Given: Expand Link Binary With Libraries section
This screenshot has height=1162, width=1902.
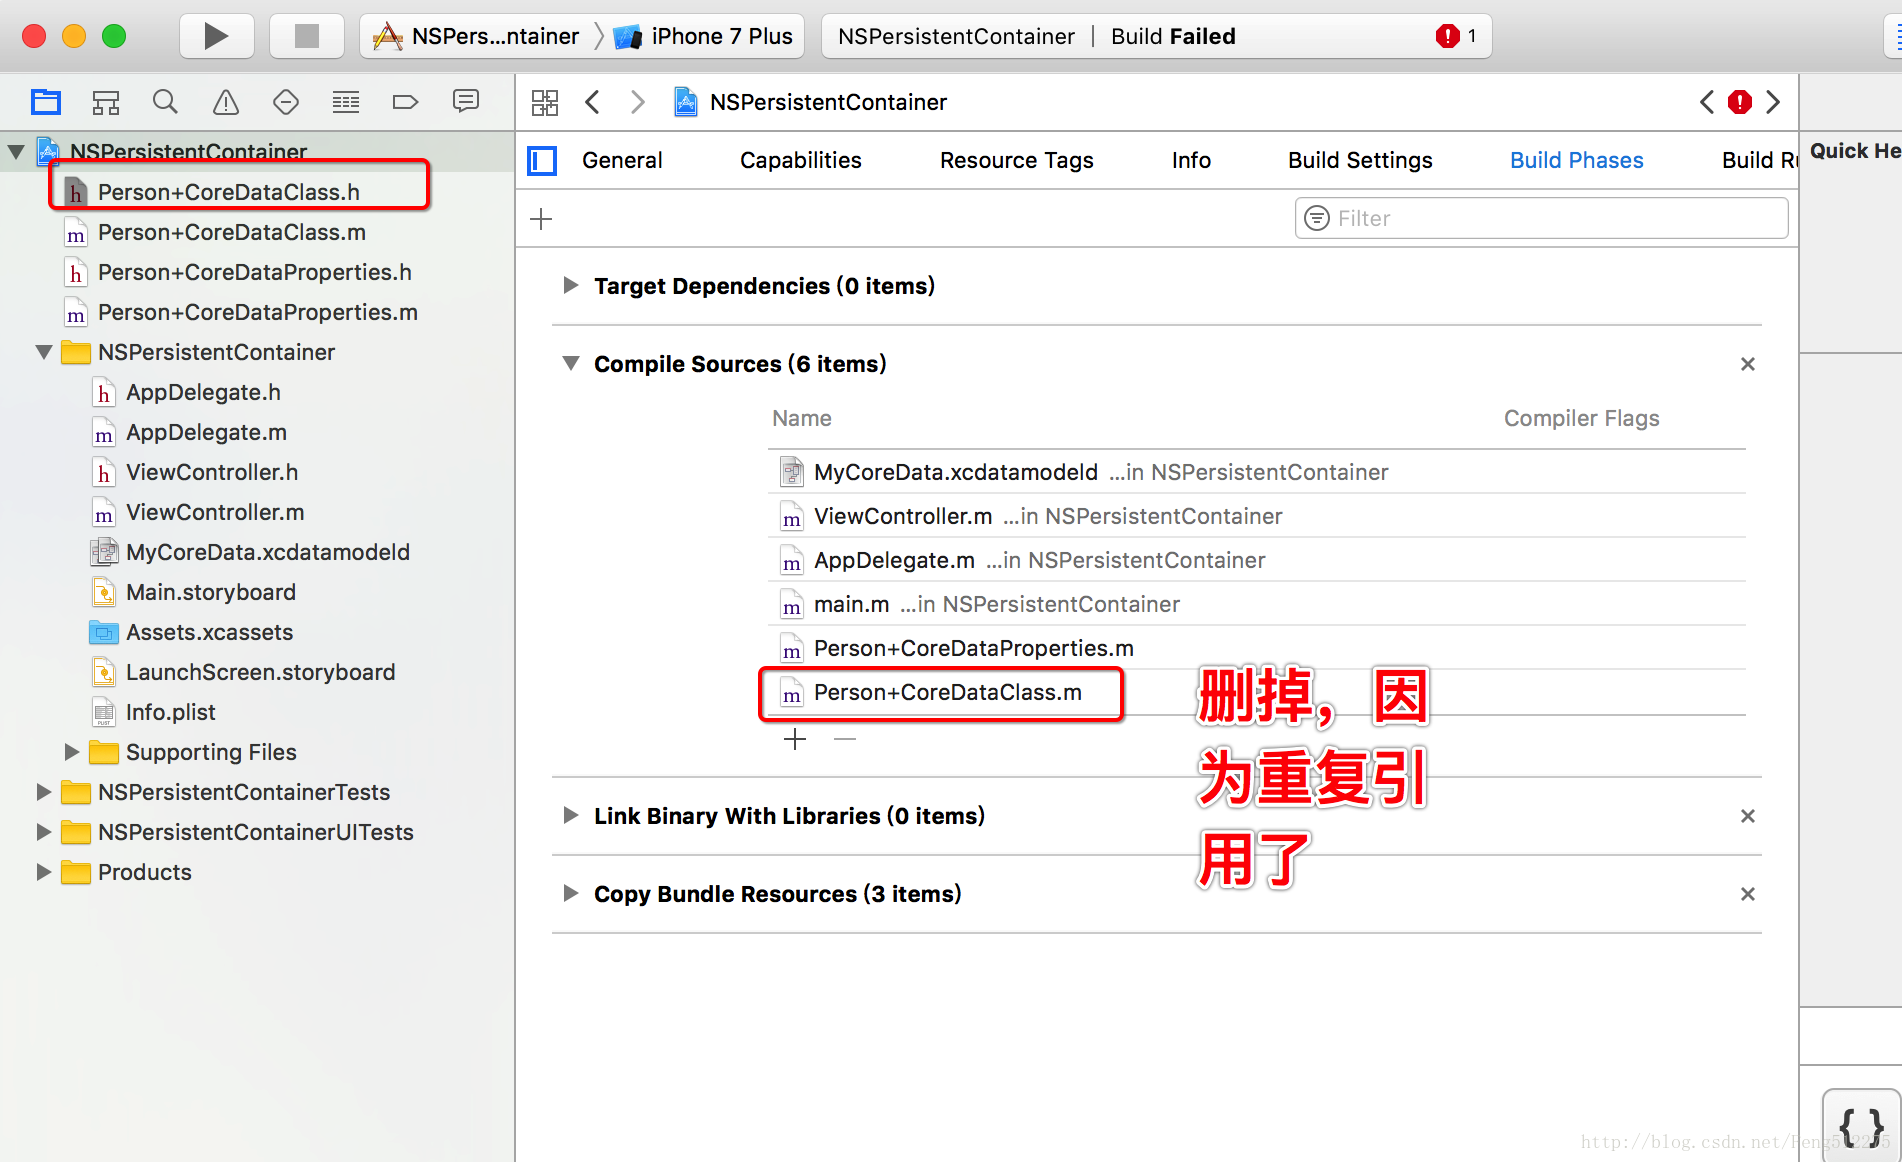Looking at the screenshot, I should [571, 816].
